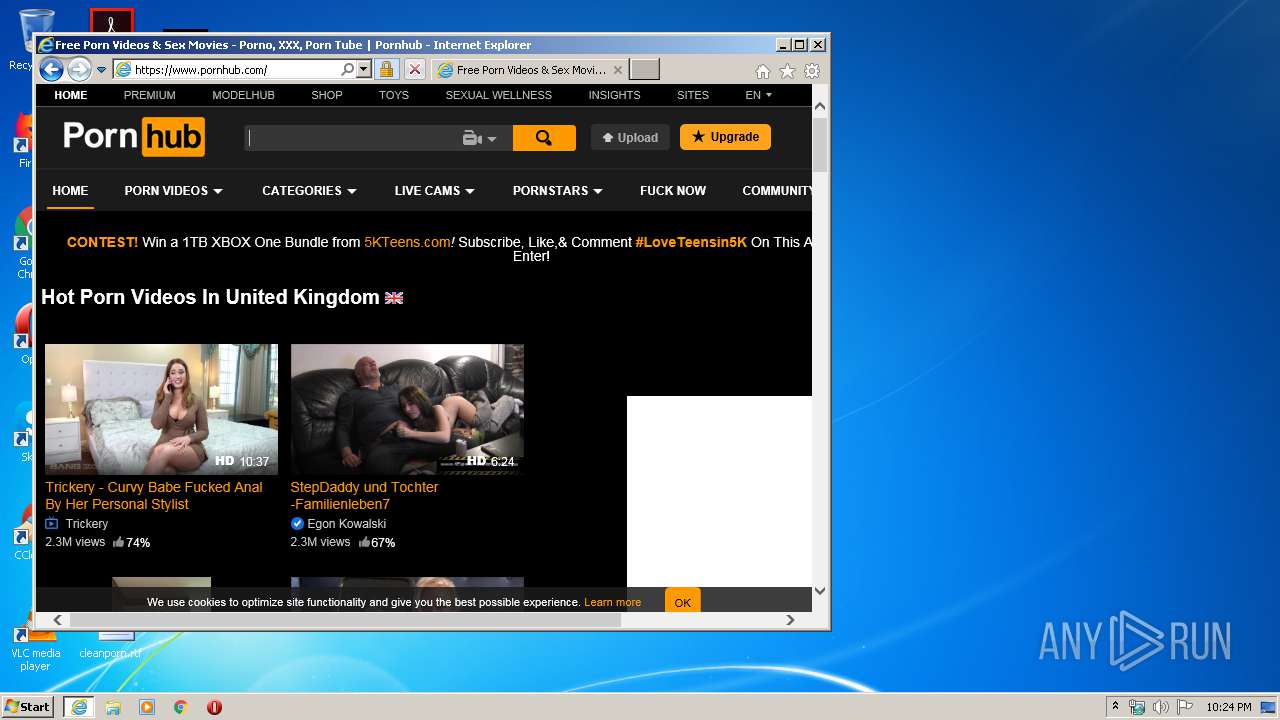Launch Opera from the taskbar
The height and width of the screenshot is (720, 1280).
214,707
